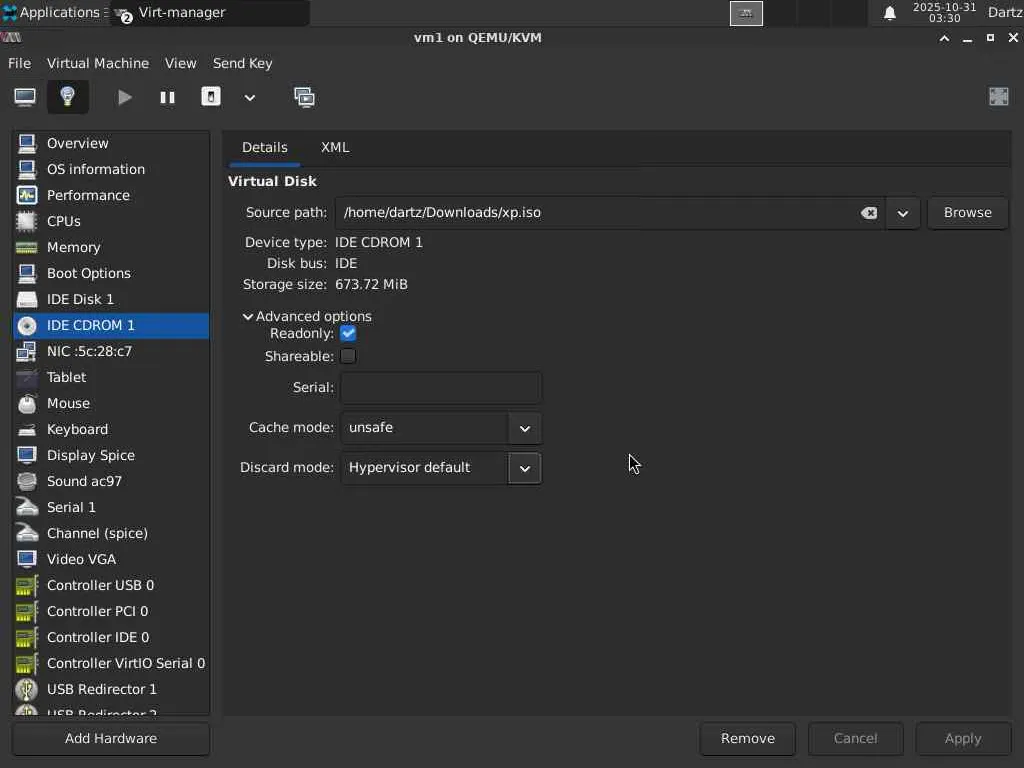Open the notification bell in the panel
This screenshot has height=768, width=1024.
889,13
